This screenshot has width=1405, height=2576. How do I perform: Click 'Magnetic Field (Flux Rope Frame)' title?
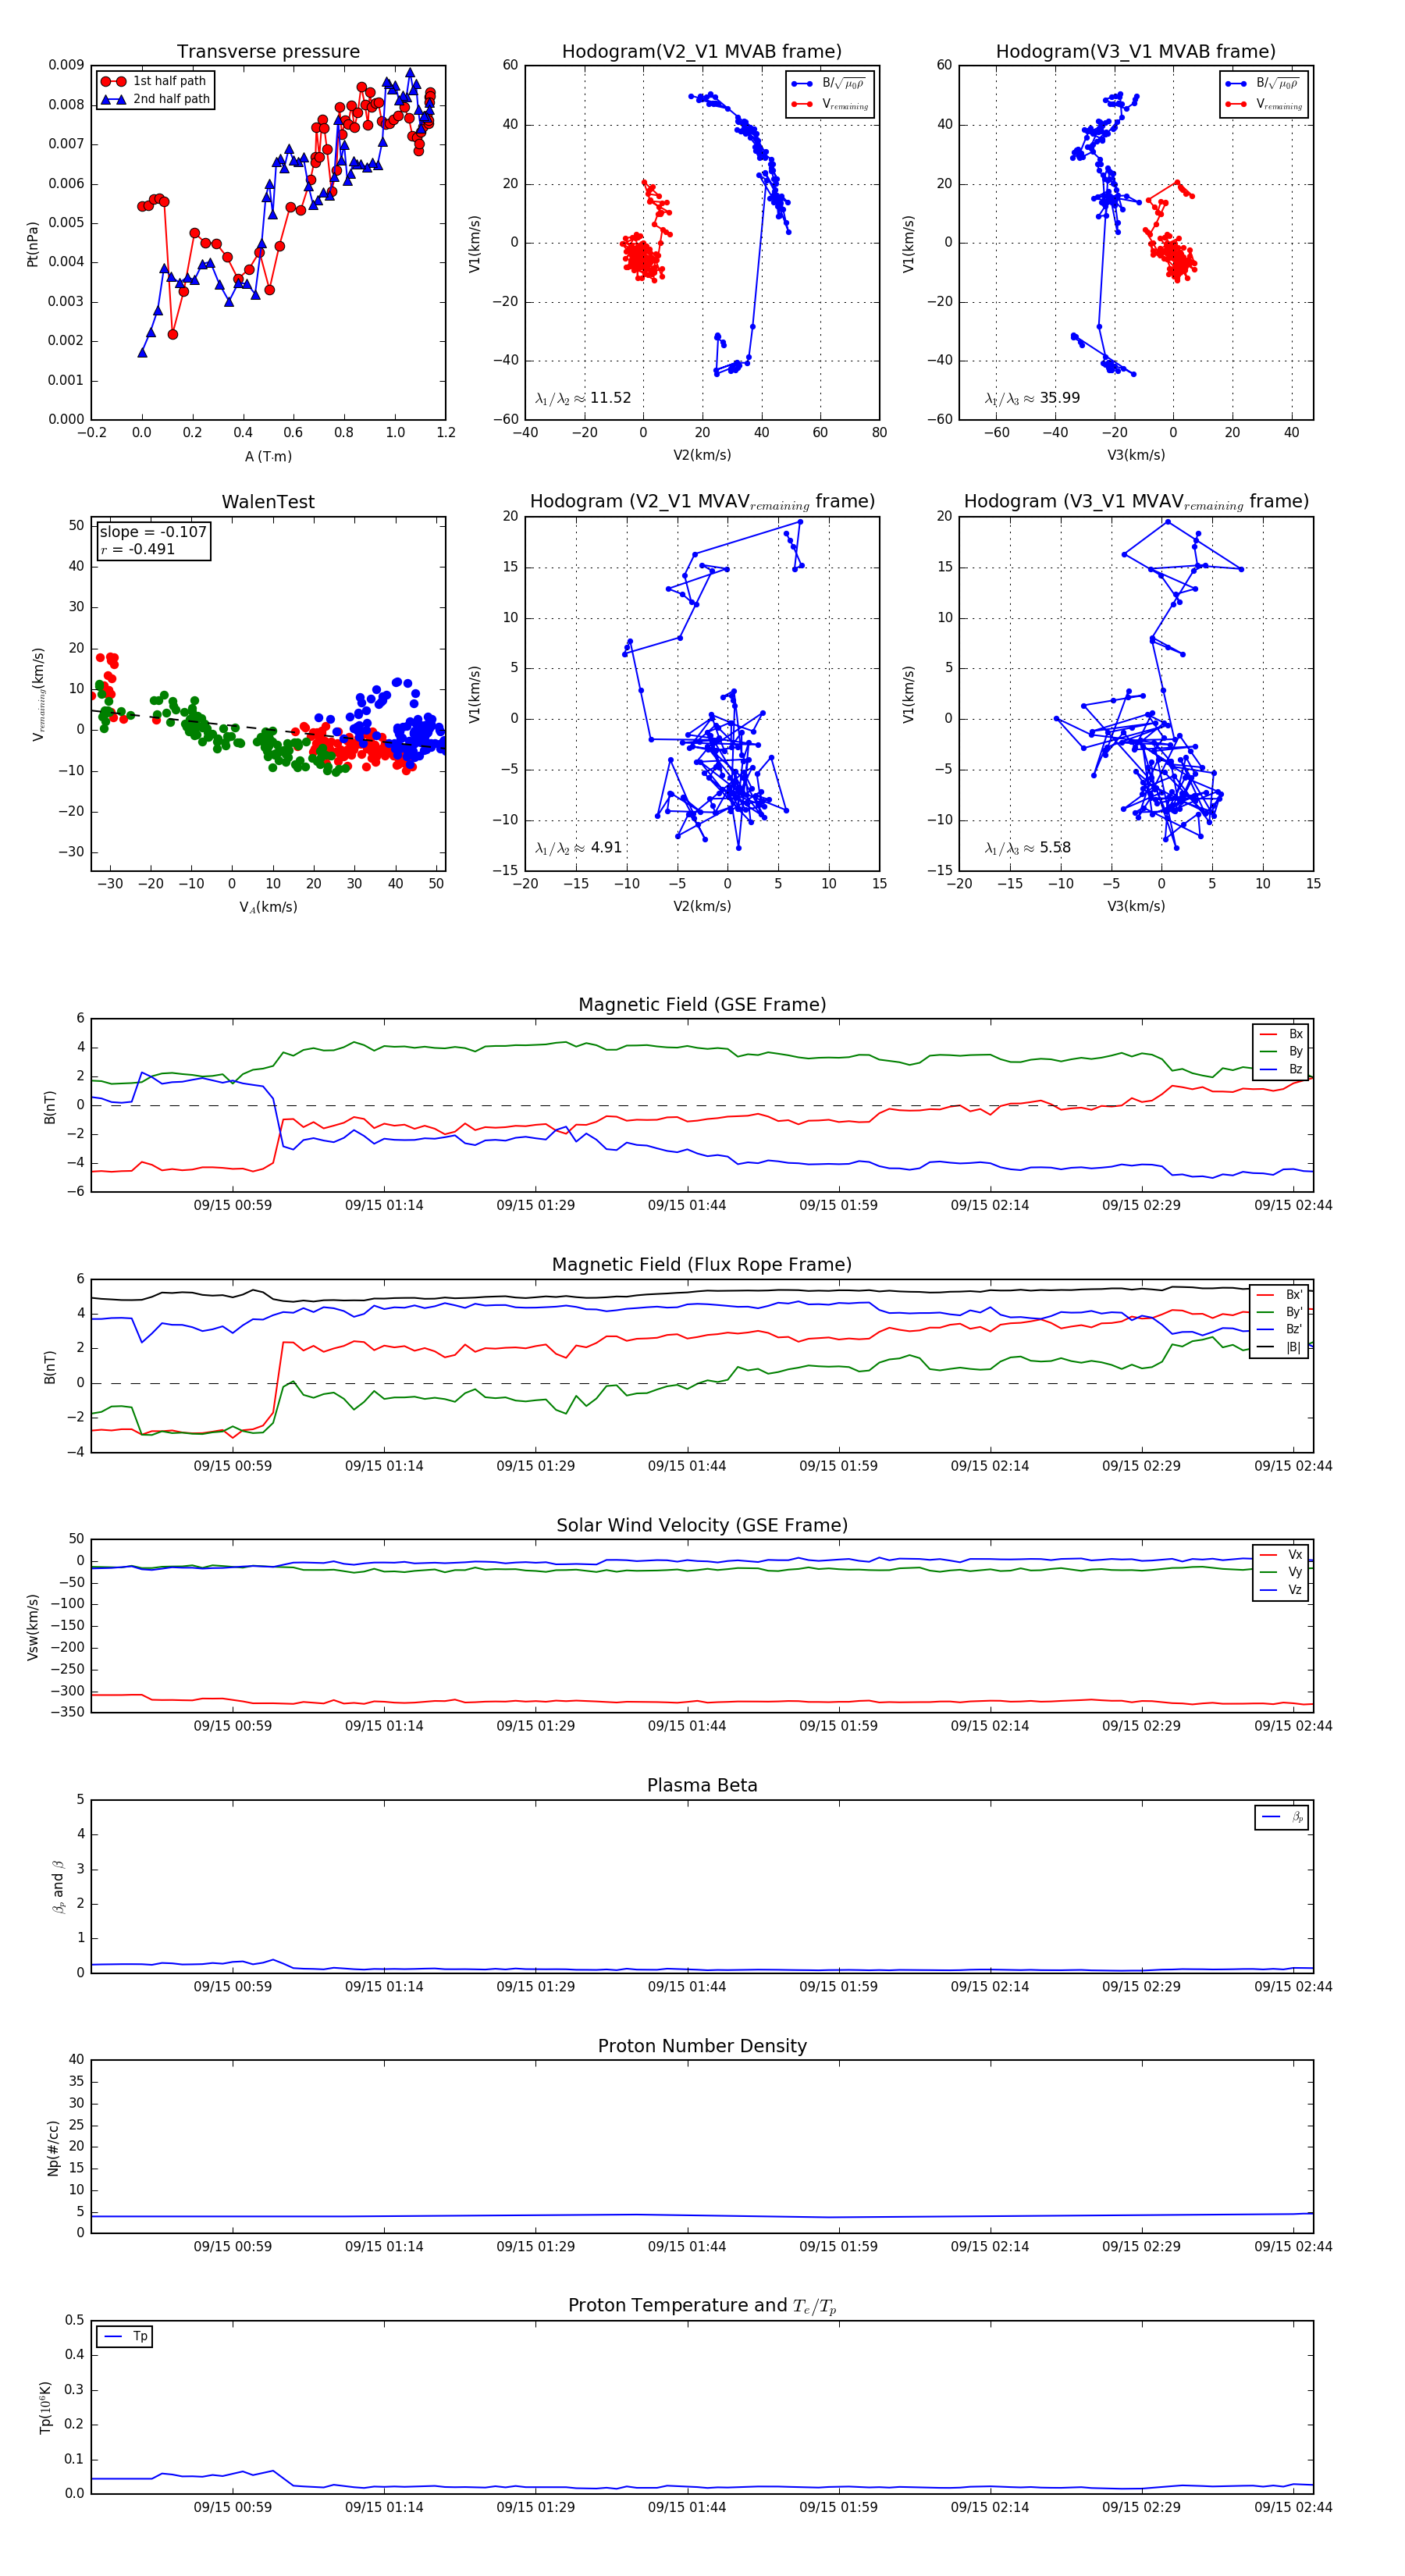click(702, 1265)
